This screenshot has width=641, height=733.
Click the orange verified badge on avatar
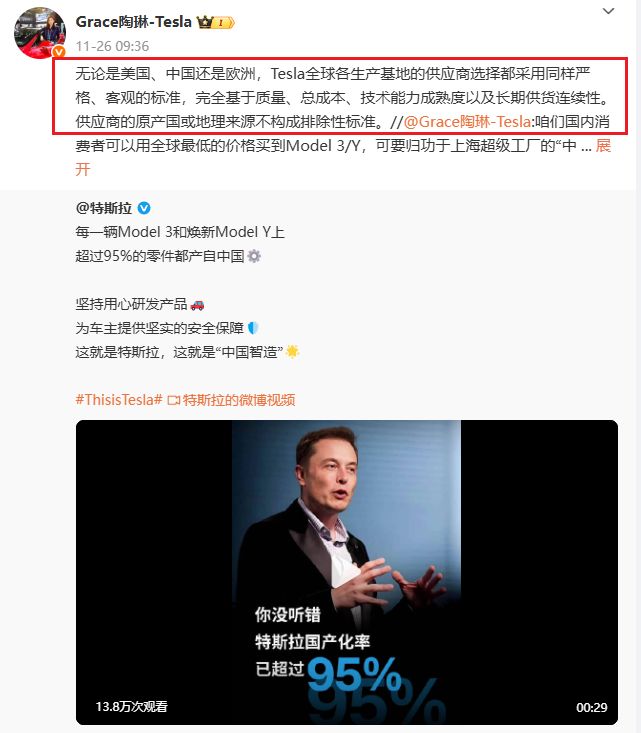pyautogui.click(x=59, y=52)
